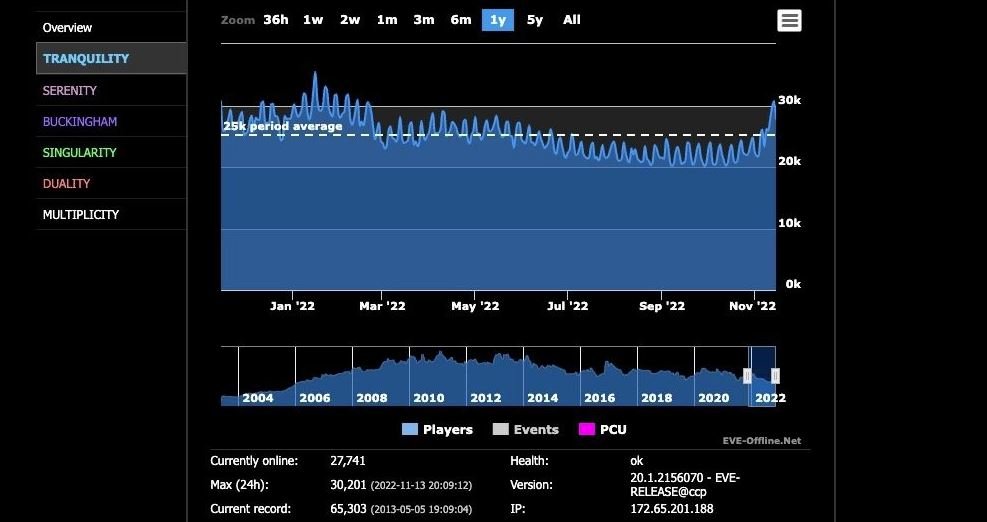Viewport: 987px width, 522px height.
Task: Click the right navigator range handle
Action: pyautogui.click(x=775, y=376)
